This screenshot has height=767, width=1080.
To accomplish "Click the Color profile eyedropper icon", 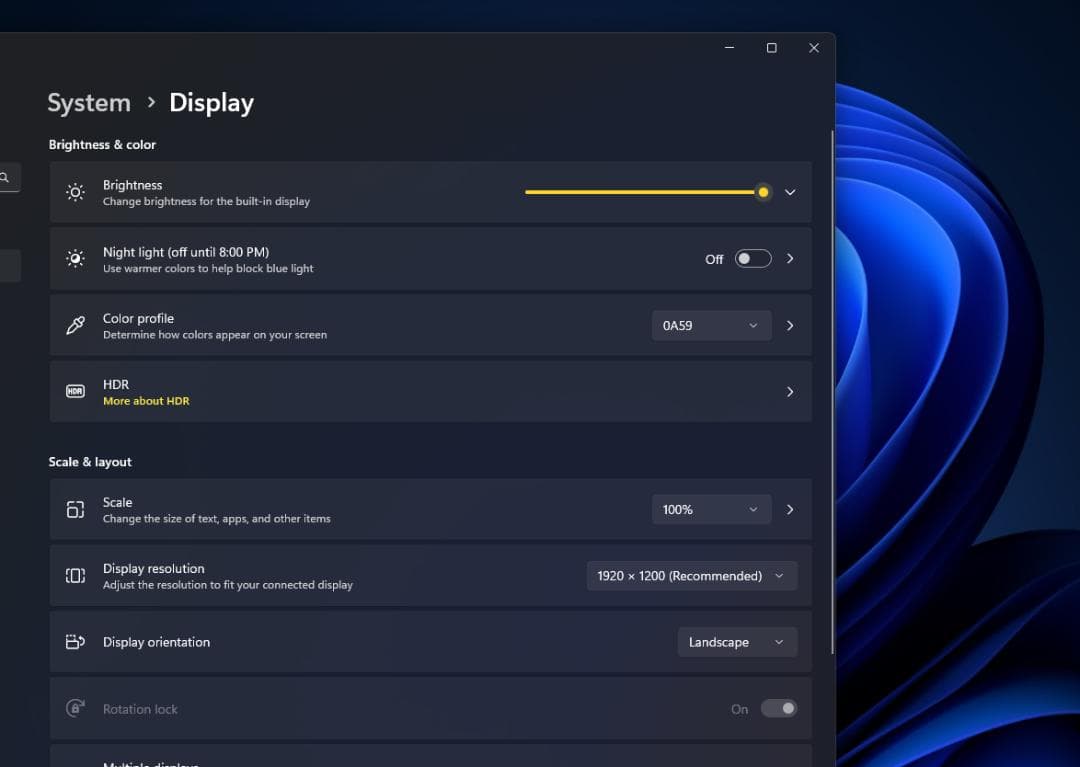I will pyautogui.click(x=75, y=325).
